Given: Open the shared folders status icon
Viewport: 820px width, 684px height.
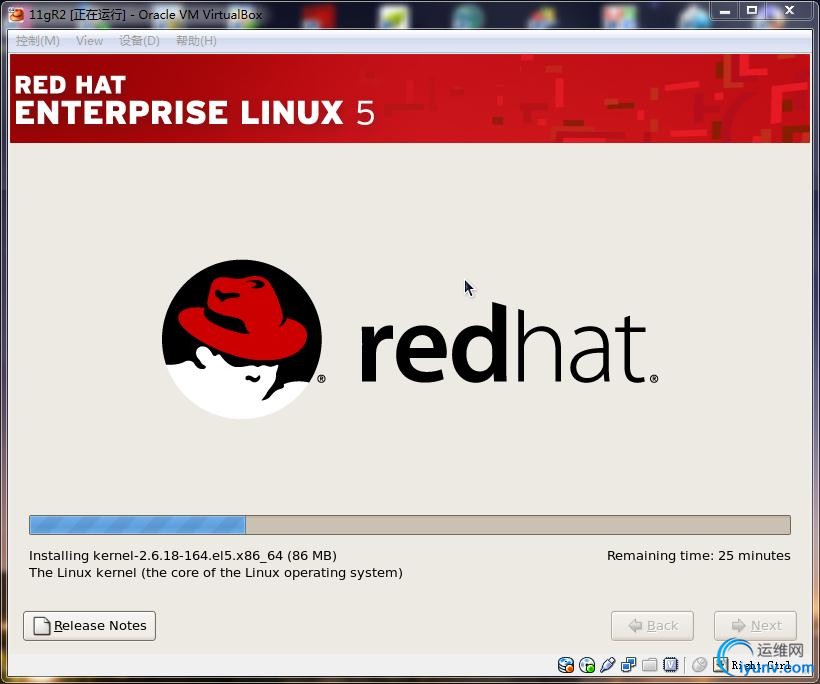Looking at the screenshot, I should click(650, 665).
